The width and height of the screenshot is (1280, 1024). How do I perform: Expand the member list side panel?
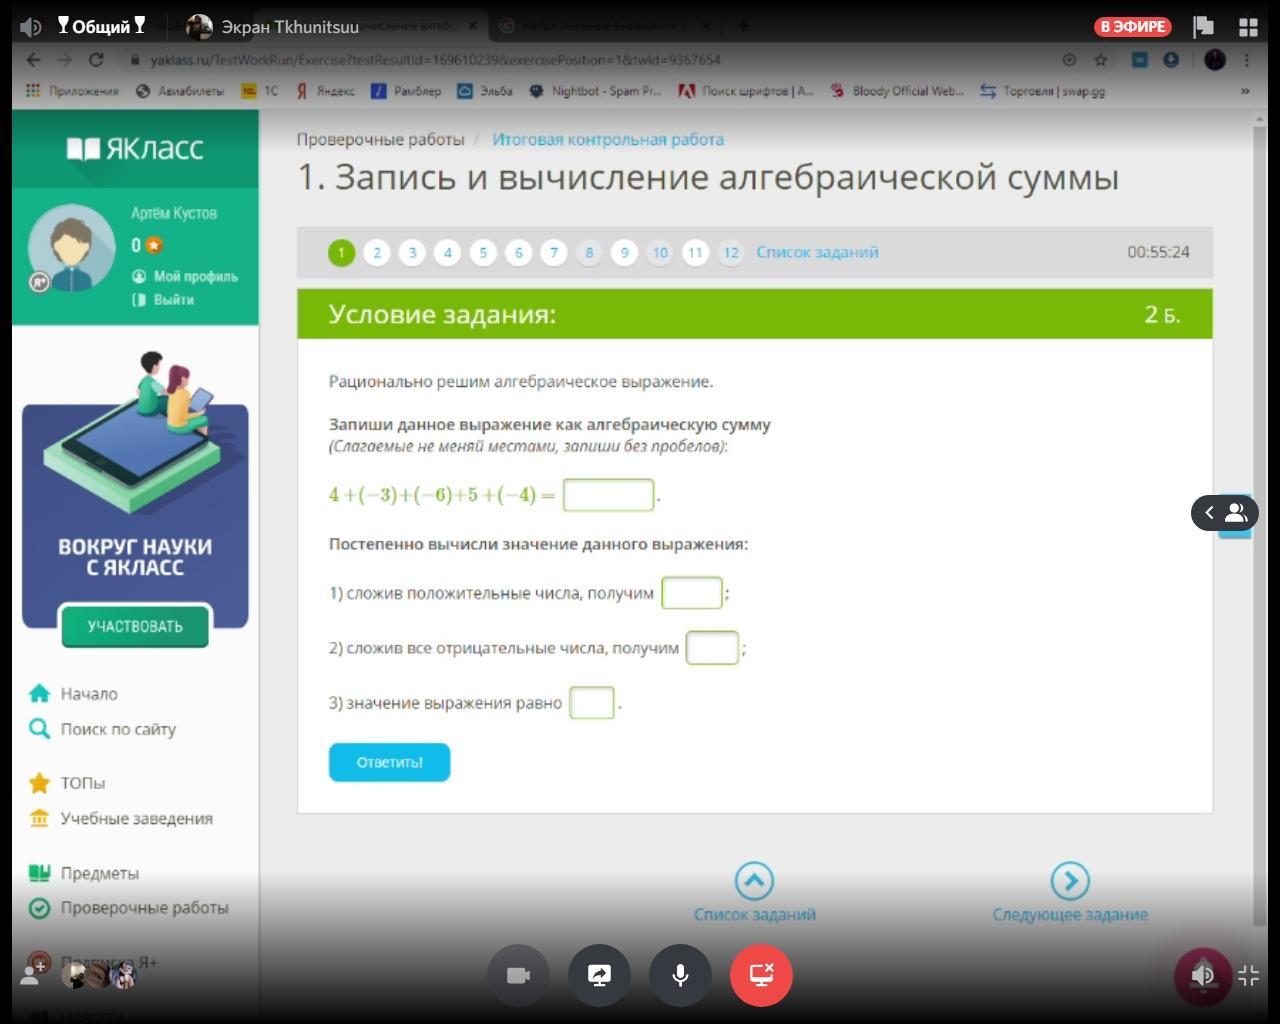[1223, 513]
